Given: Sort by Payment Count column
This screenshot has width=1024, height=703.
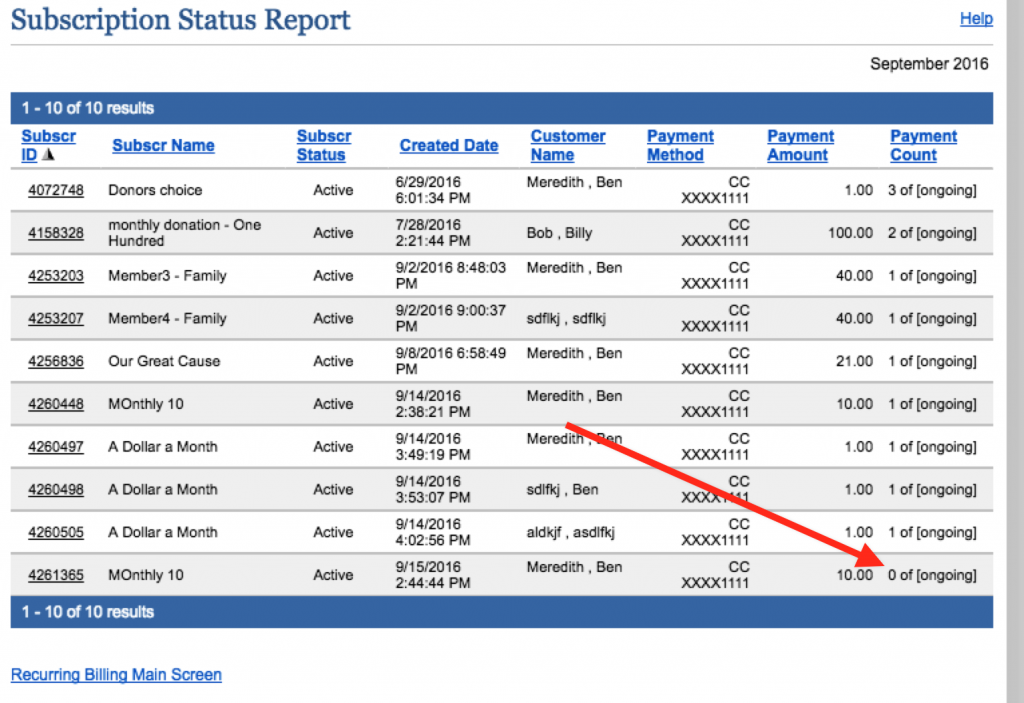Looking at the screenshot, I should (x=923, y=146).
